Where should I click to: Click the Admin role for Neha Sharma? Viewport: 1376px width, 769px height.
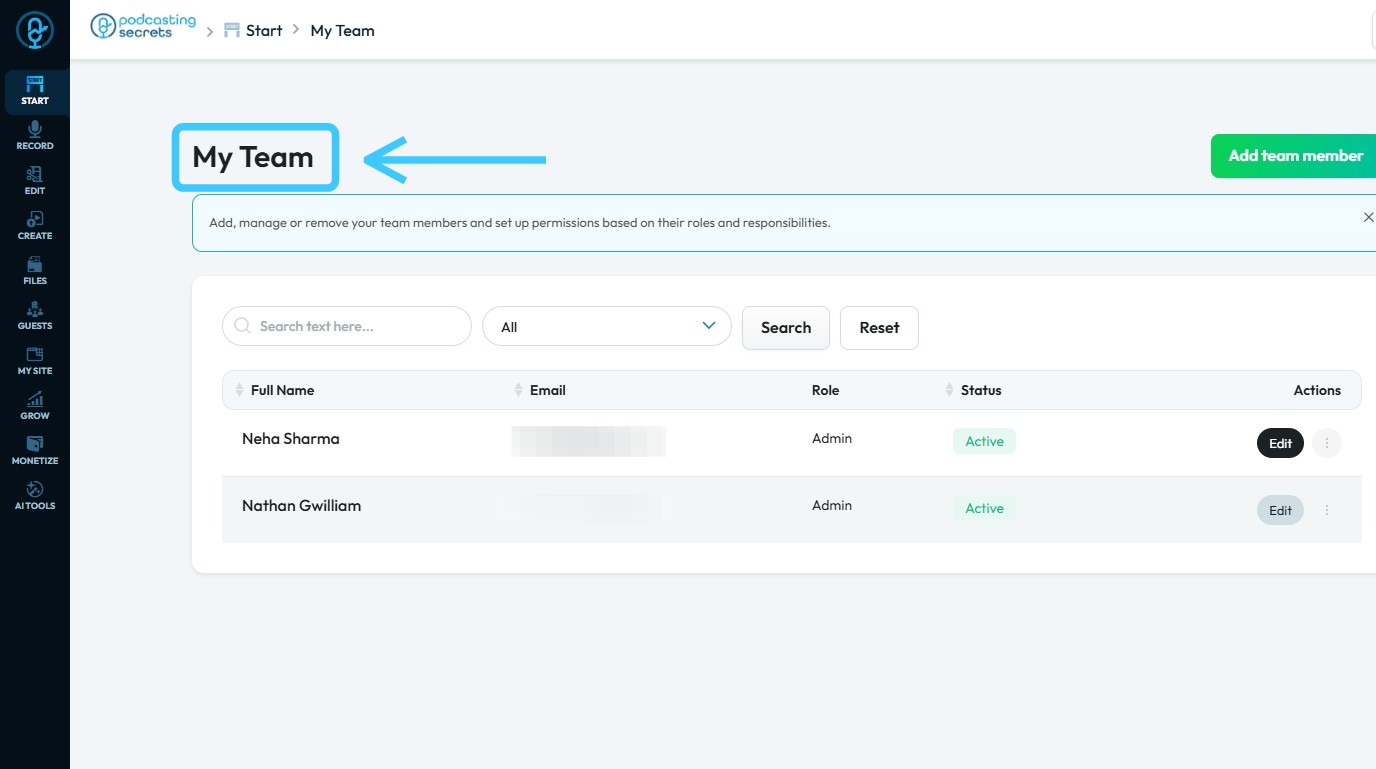pyautogui.click(x=832, y=438)
